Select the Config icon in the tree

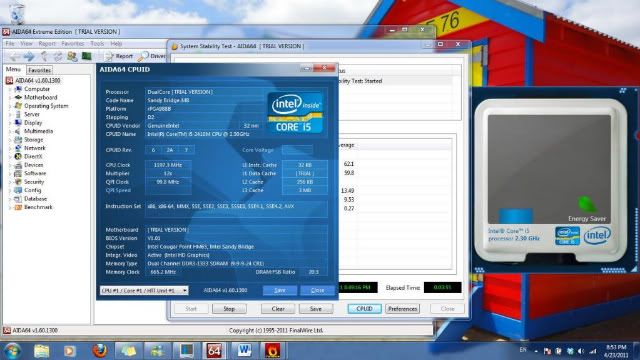coord(18,190)
